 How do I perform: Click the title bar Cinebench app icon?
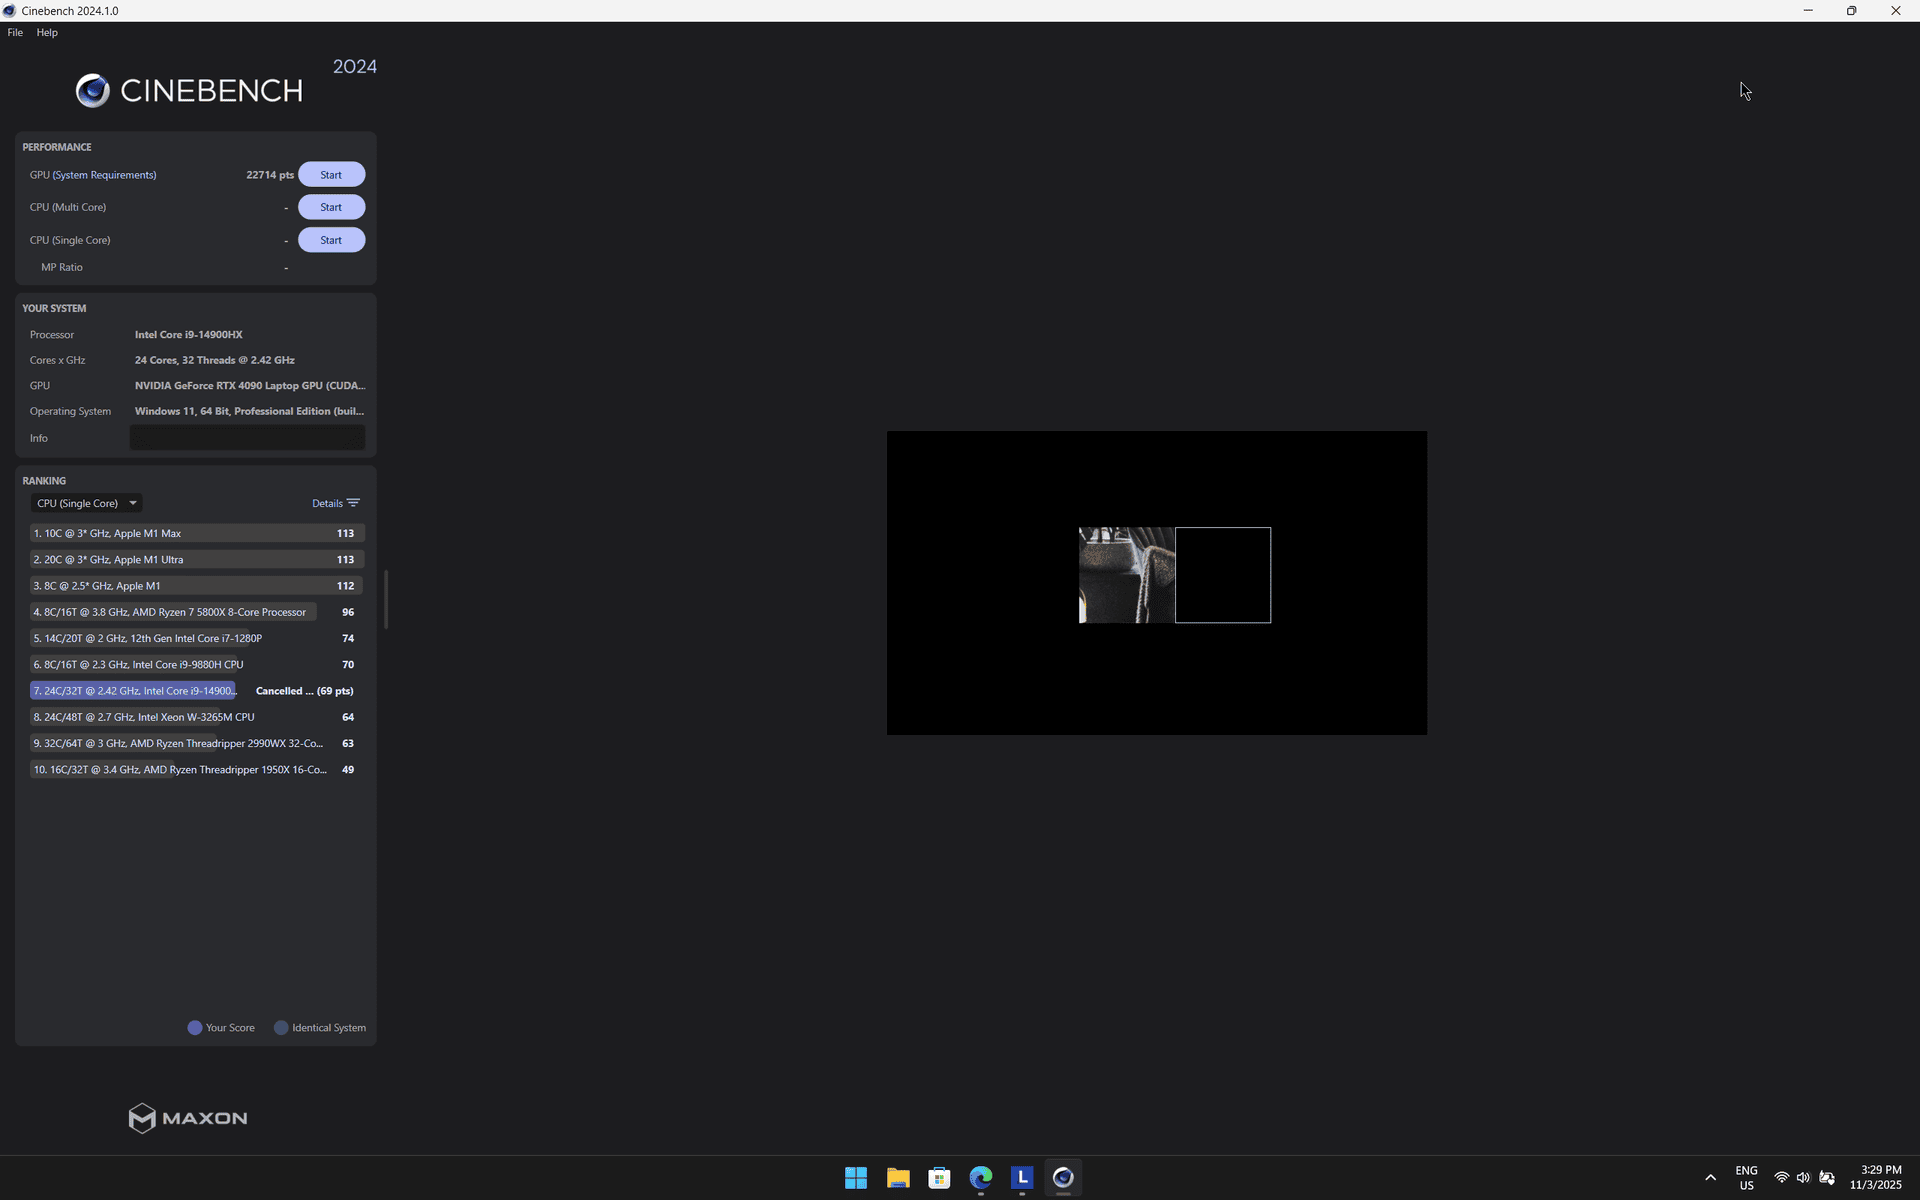pyautogui.click(x=9, y=11)
